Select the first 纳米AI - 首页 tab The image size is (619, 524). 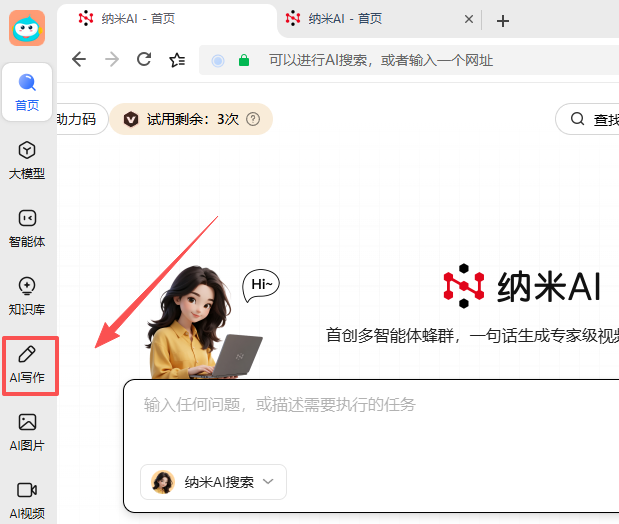(160, 19)
